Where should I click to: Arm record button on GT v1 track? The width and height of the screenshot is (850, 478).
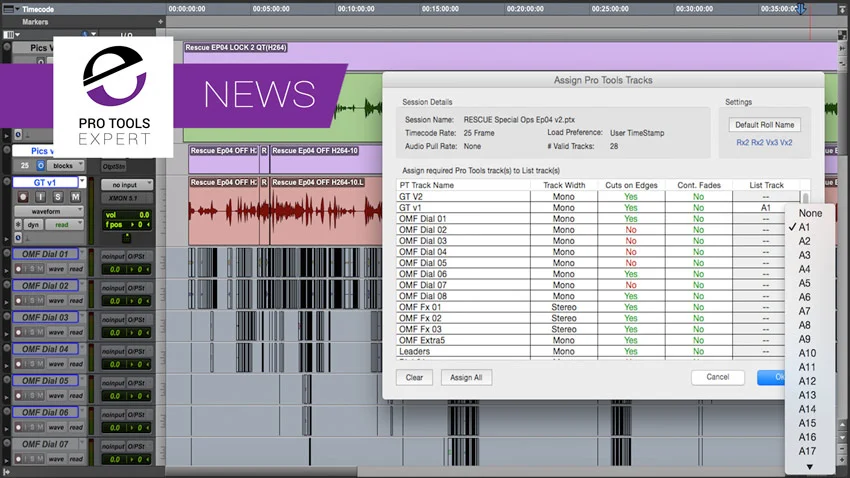tap(23, 197)
